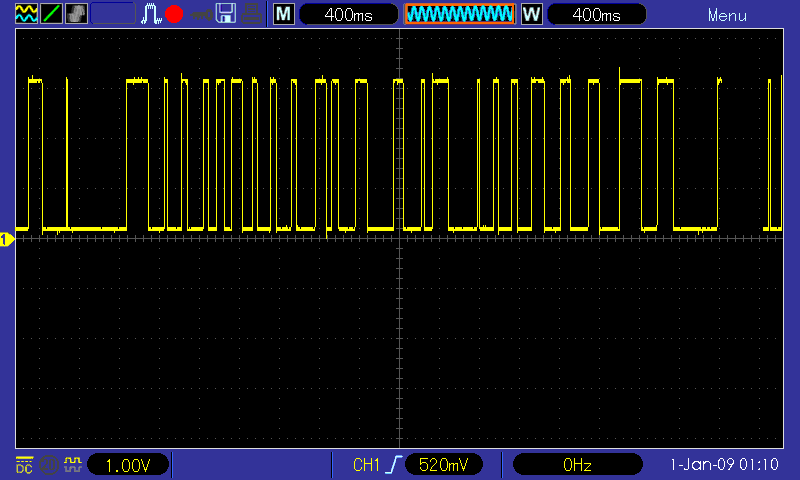Click the waveform memory position bar

pyautogui.click(x=460, y=14)
